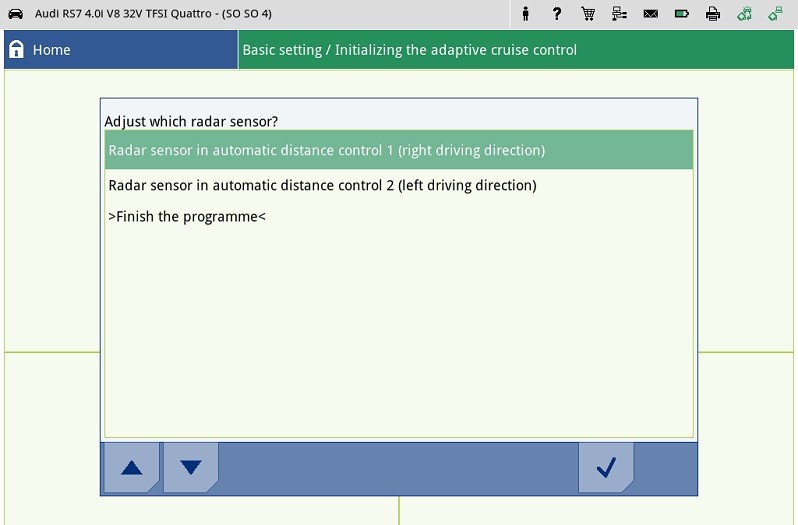Open help via the question mark icon
Image resolution: width=798 pixels, height=525 pixels.
click(x=557, y=14)
